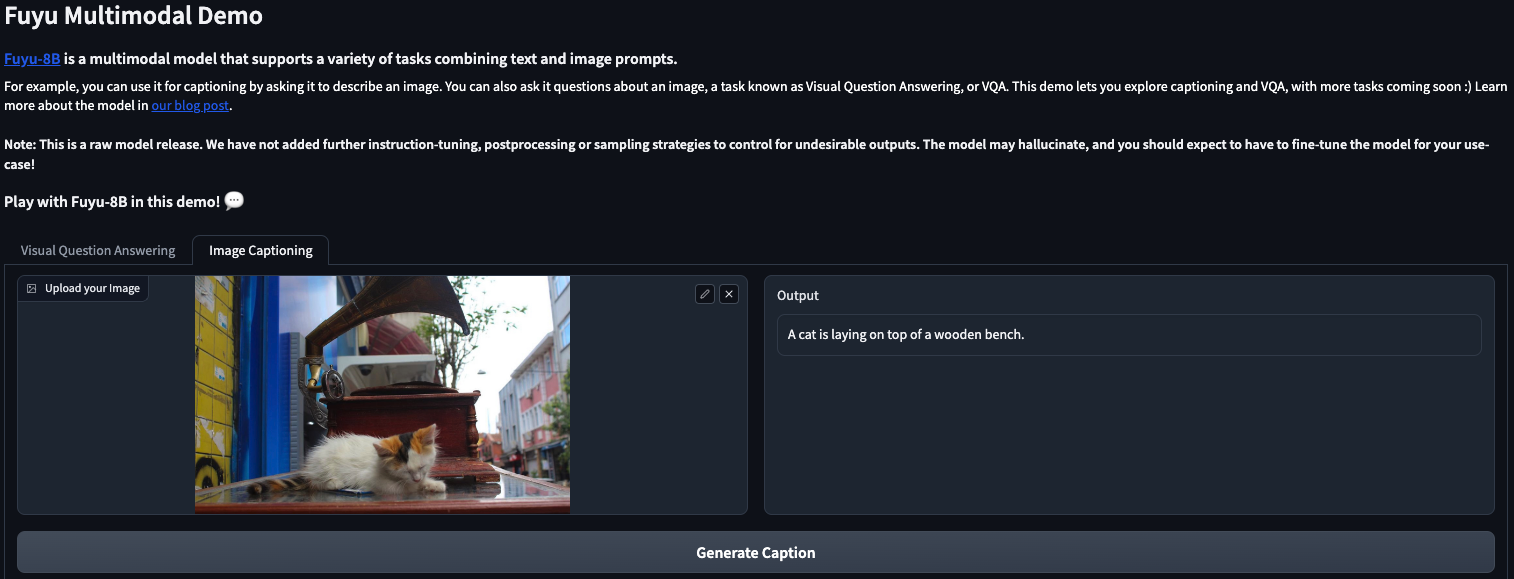Viewport: 1514px width, 579px height.
Task: Remove the uploaded image with X icon
Action: (x=729, y=294)
